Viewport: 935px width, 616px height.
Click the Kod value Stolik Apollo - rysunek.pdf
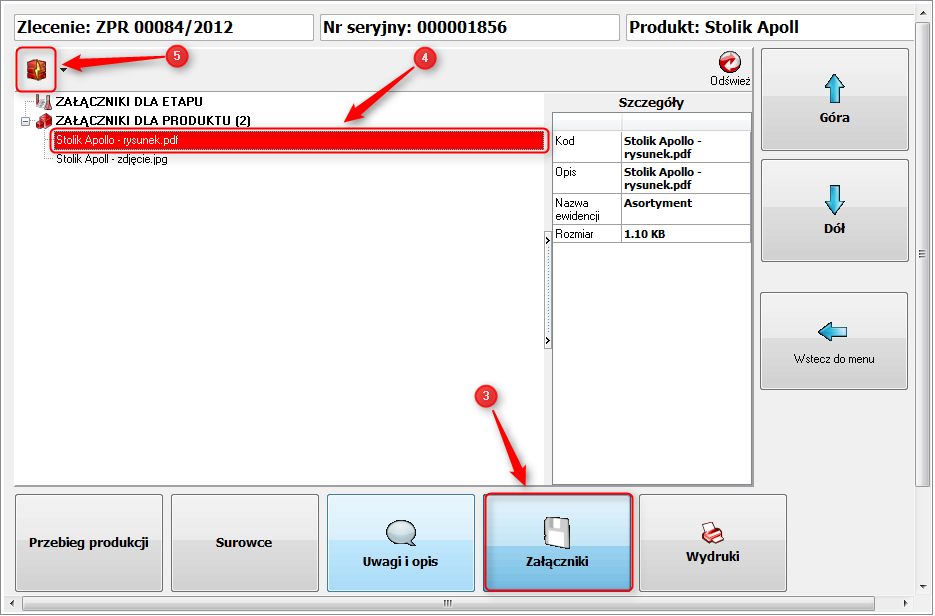click(686, 147)
